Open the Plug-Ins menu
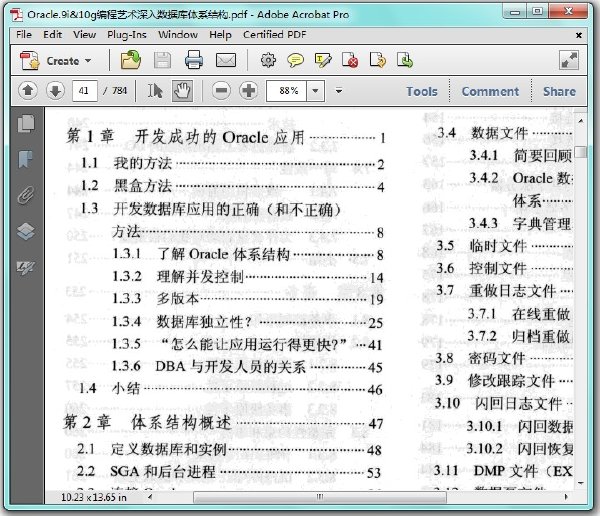Image resolution: width=600 pixels, height=516 pixels. click(127, 35)
